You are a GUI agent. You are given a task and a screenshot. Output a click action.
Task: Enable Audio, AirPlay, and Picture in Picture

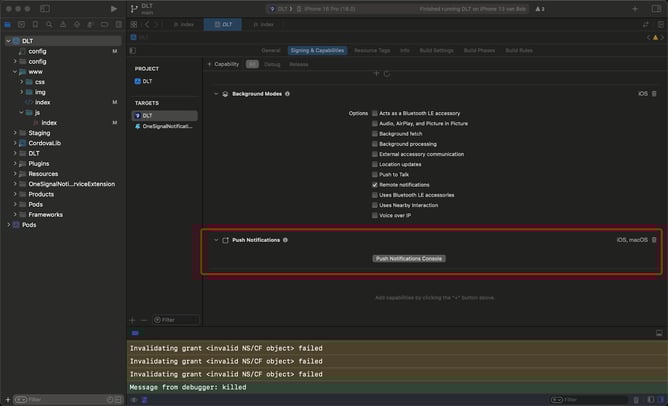tap(374, 124)
